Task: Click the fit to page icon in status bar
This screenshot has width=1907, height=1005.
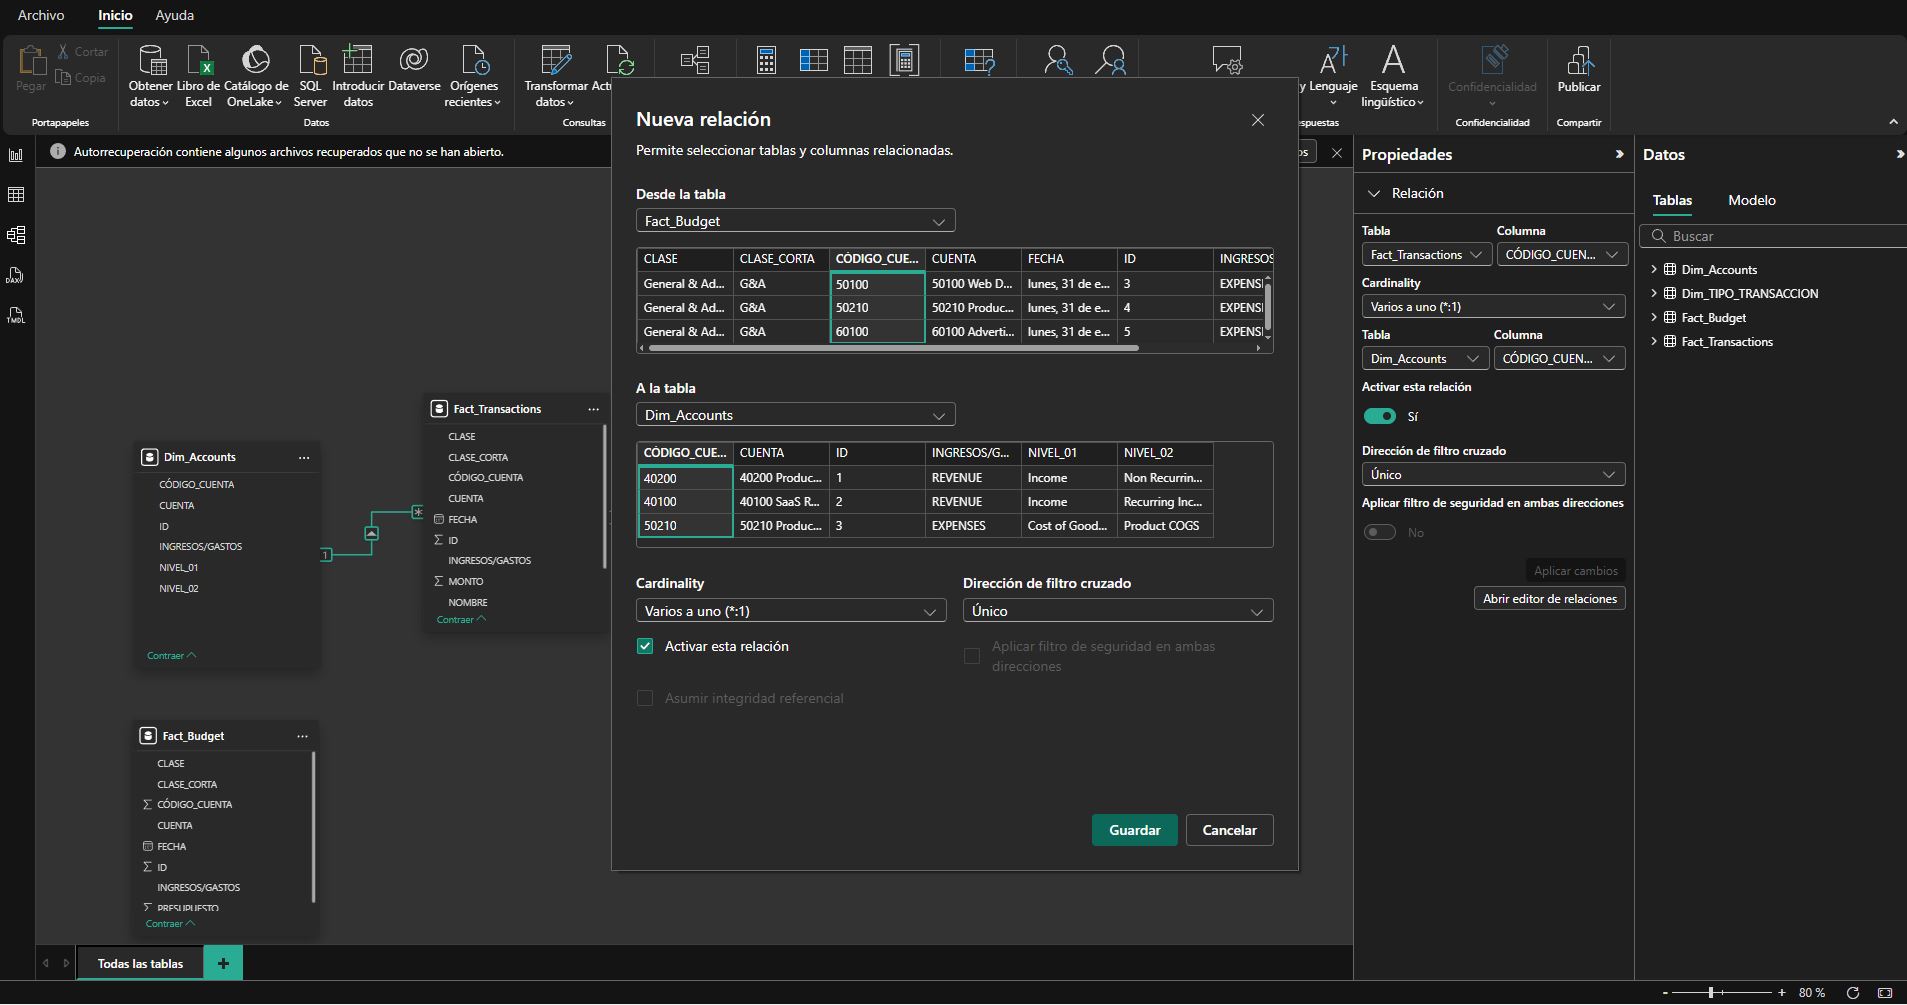Action: (1885, 993)
